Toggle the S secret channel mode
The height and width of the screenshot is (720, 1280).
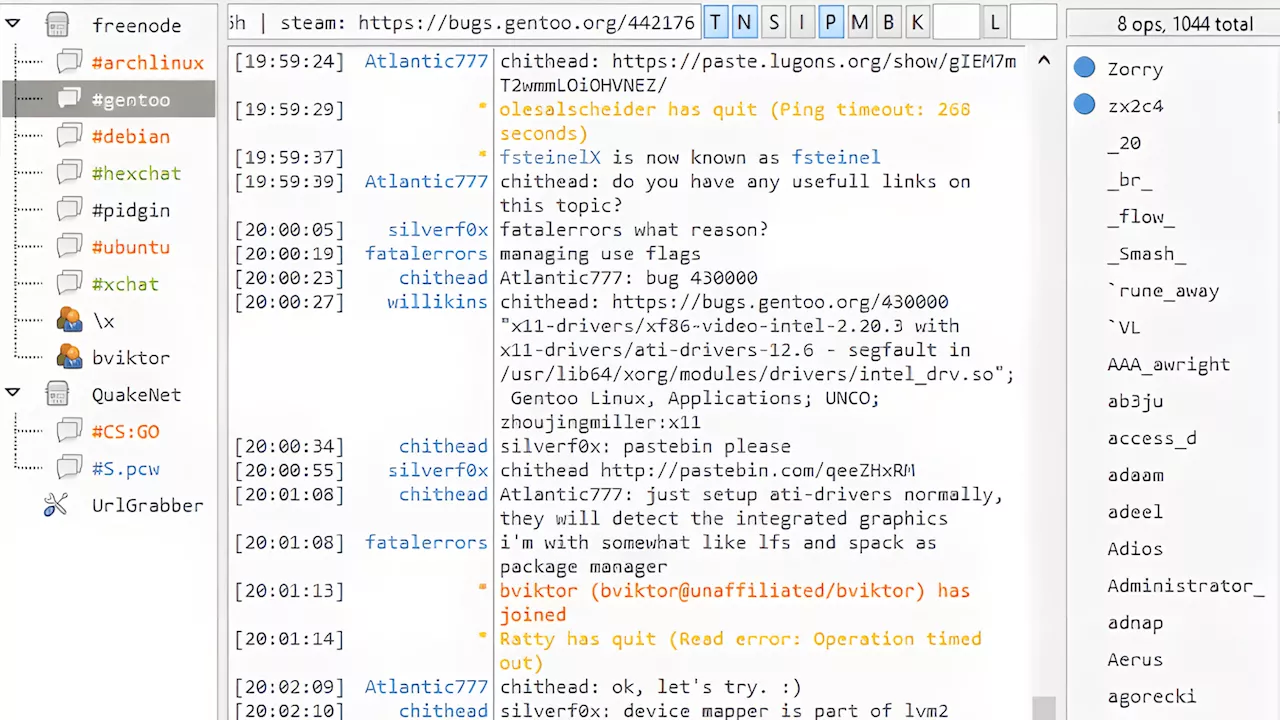[x=774, y=22]
